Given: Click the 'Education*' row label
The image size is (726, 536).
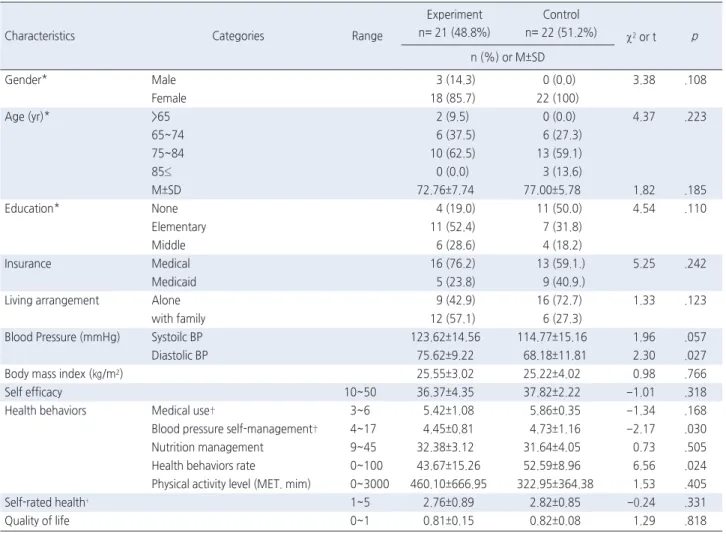Looking at the screenshot, I should point(31,208).
